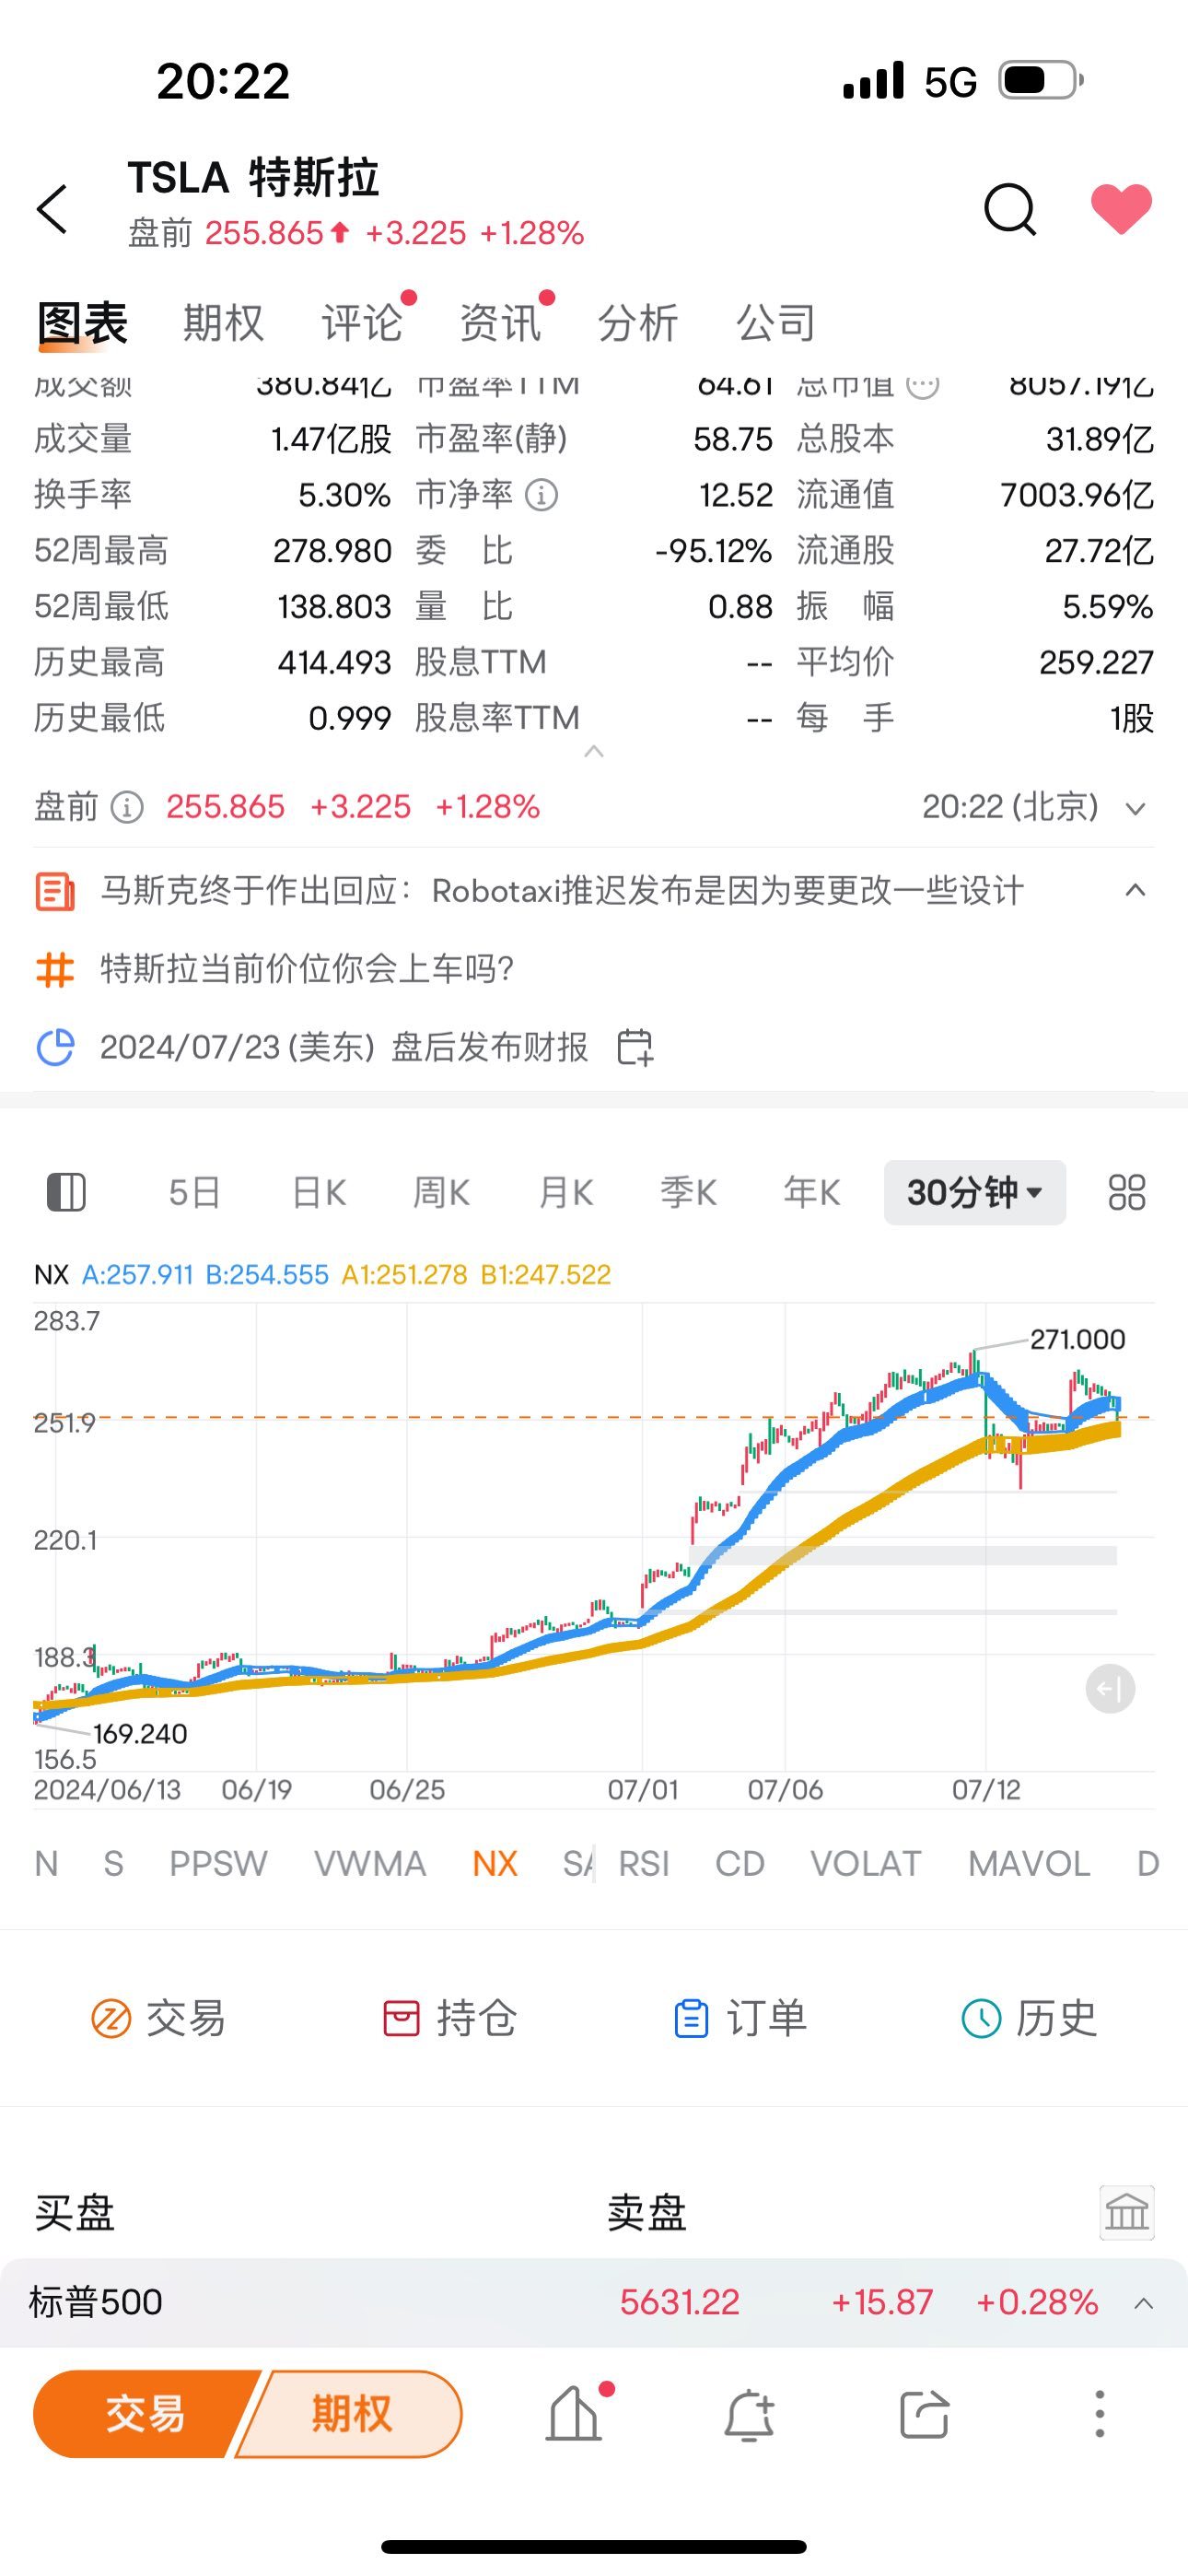The image size is (1188, 2576).
Task: Tap the info icon next to 市净率
Action: [x=542, y=495]
